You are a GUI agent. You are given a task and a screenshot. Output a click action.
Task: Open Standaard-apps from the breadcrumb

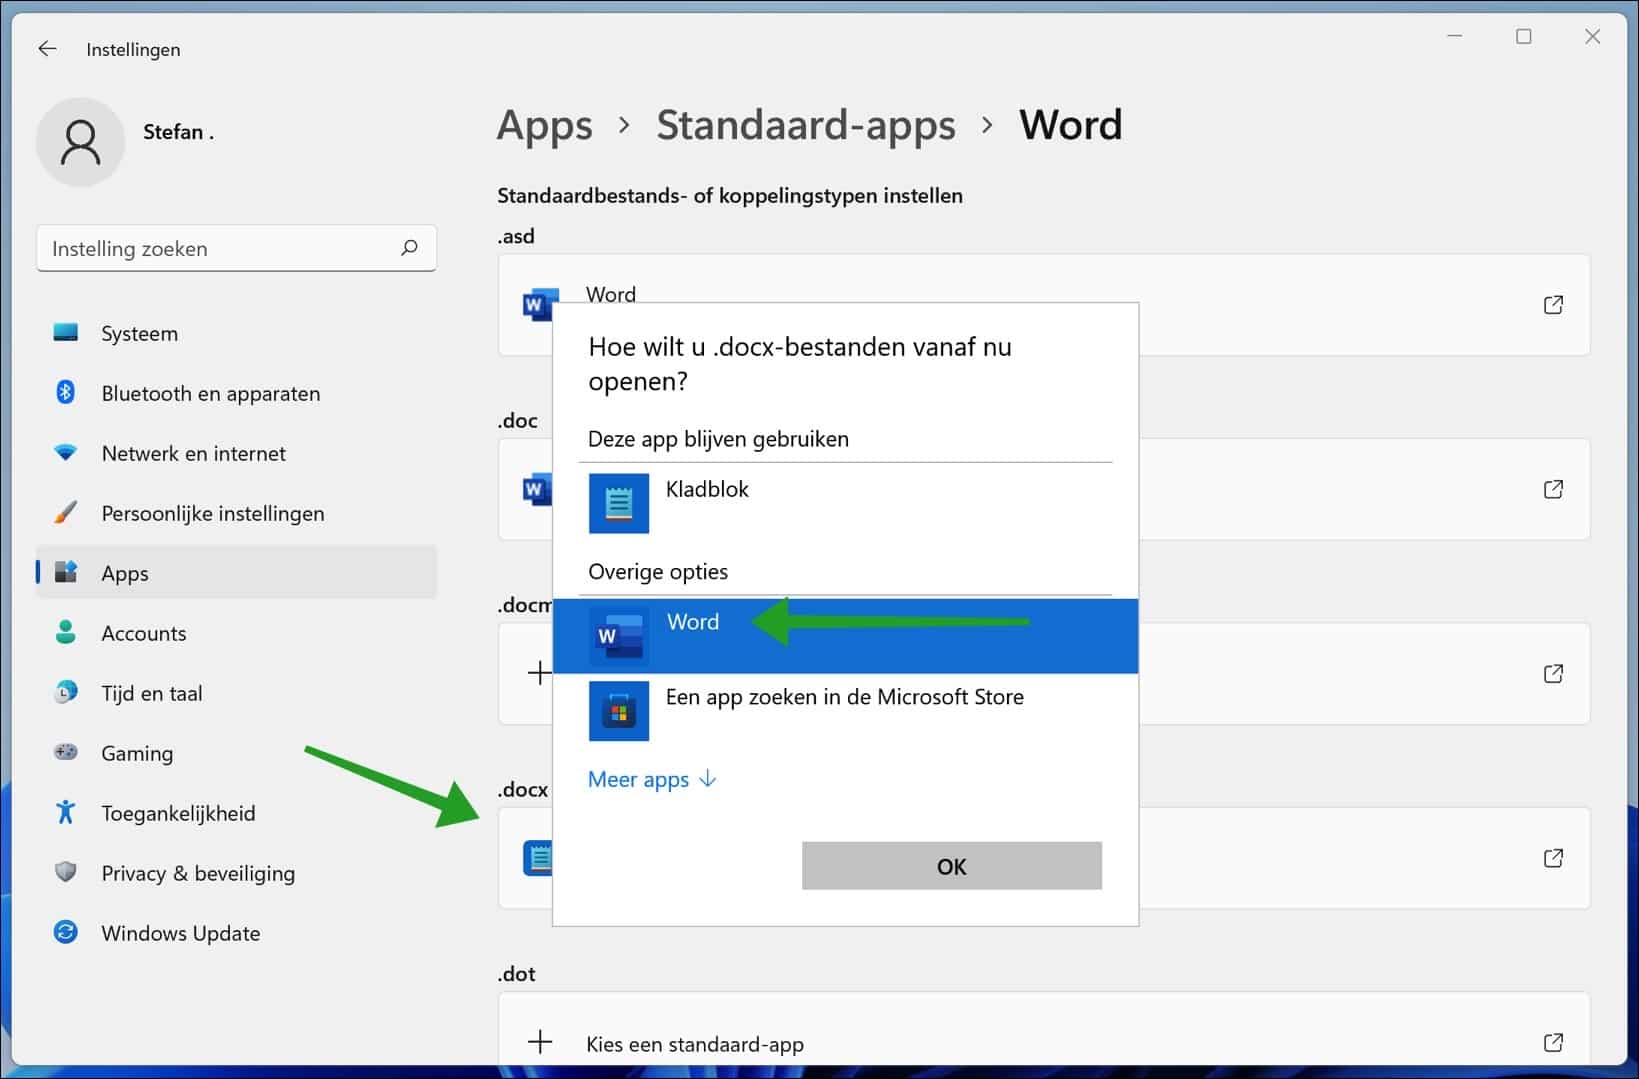[805, 124]
